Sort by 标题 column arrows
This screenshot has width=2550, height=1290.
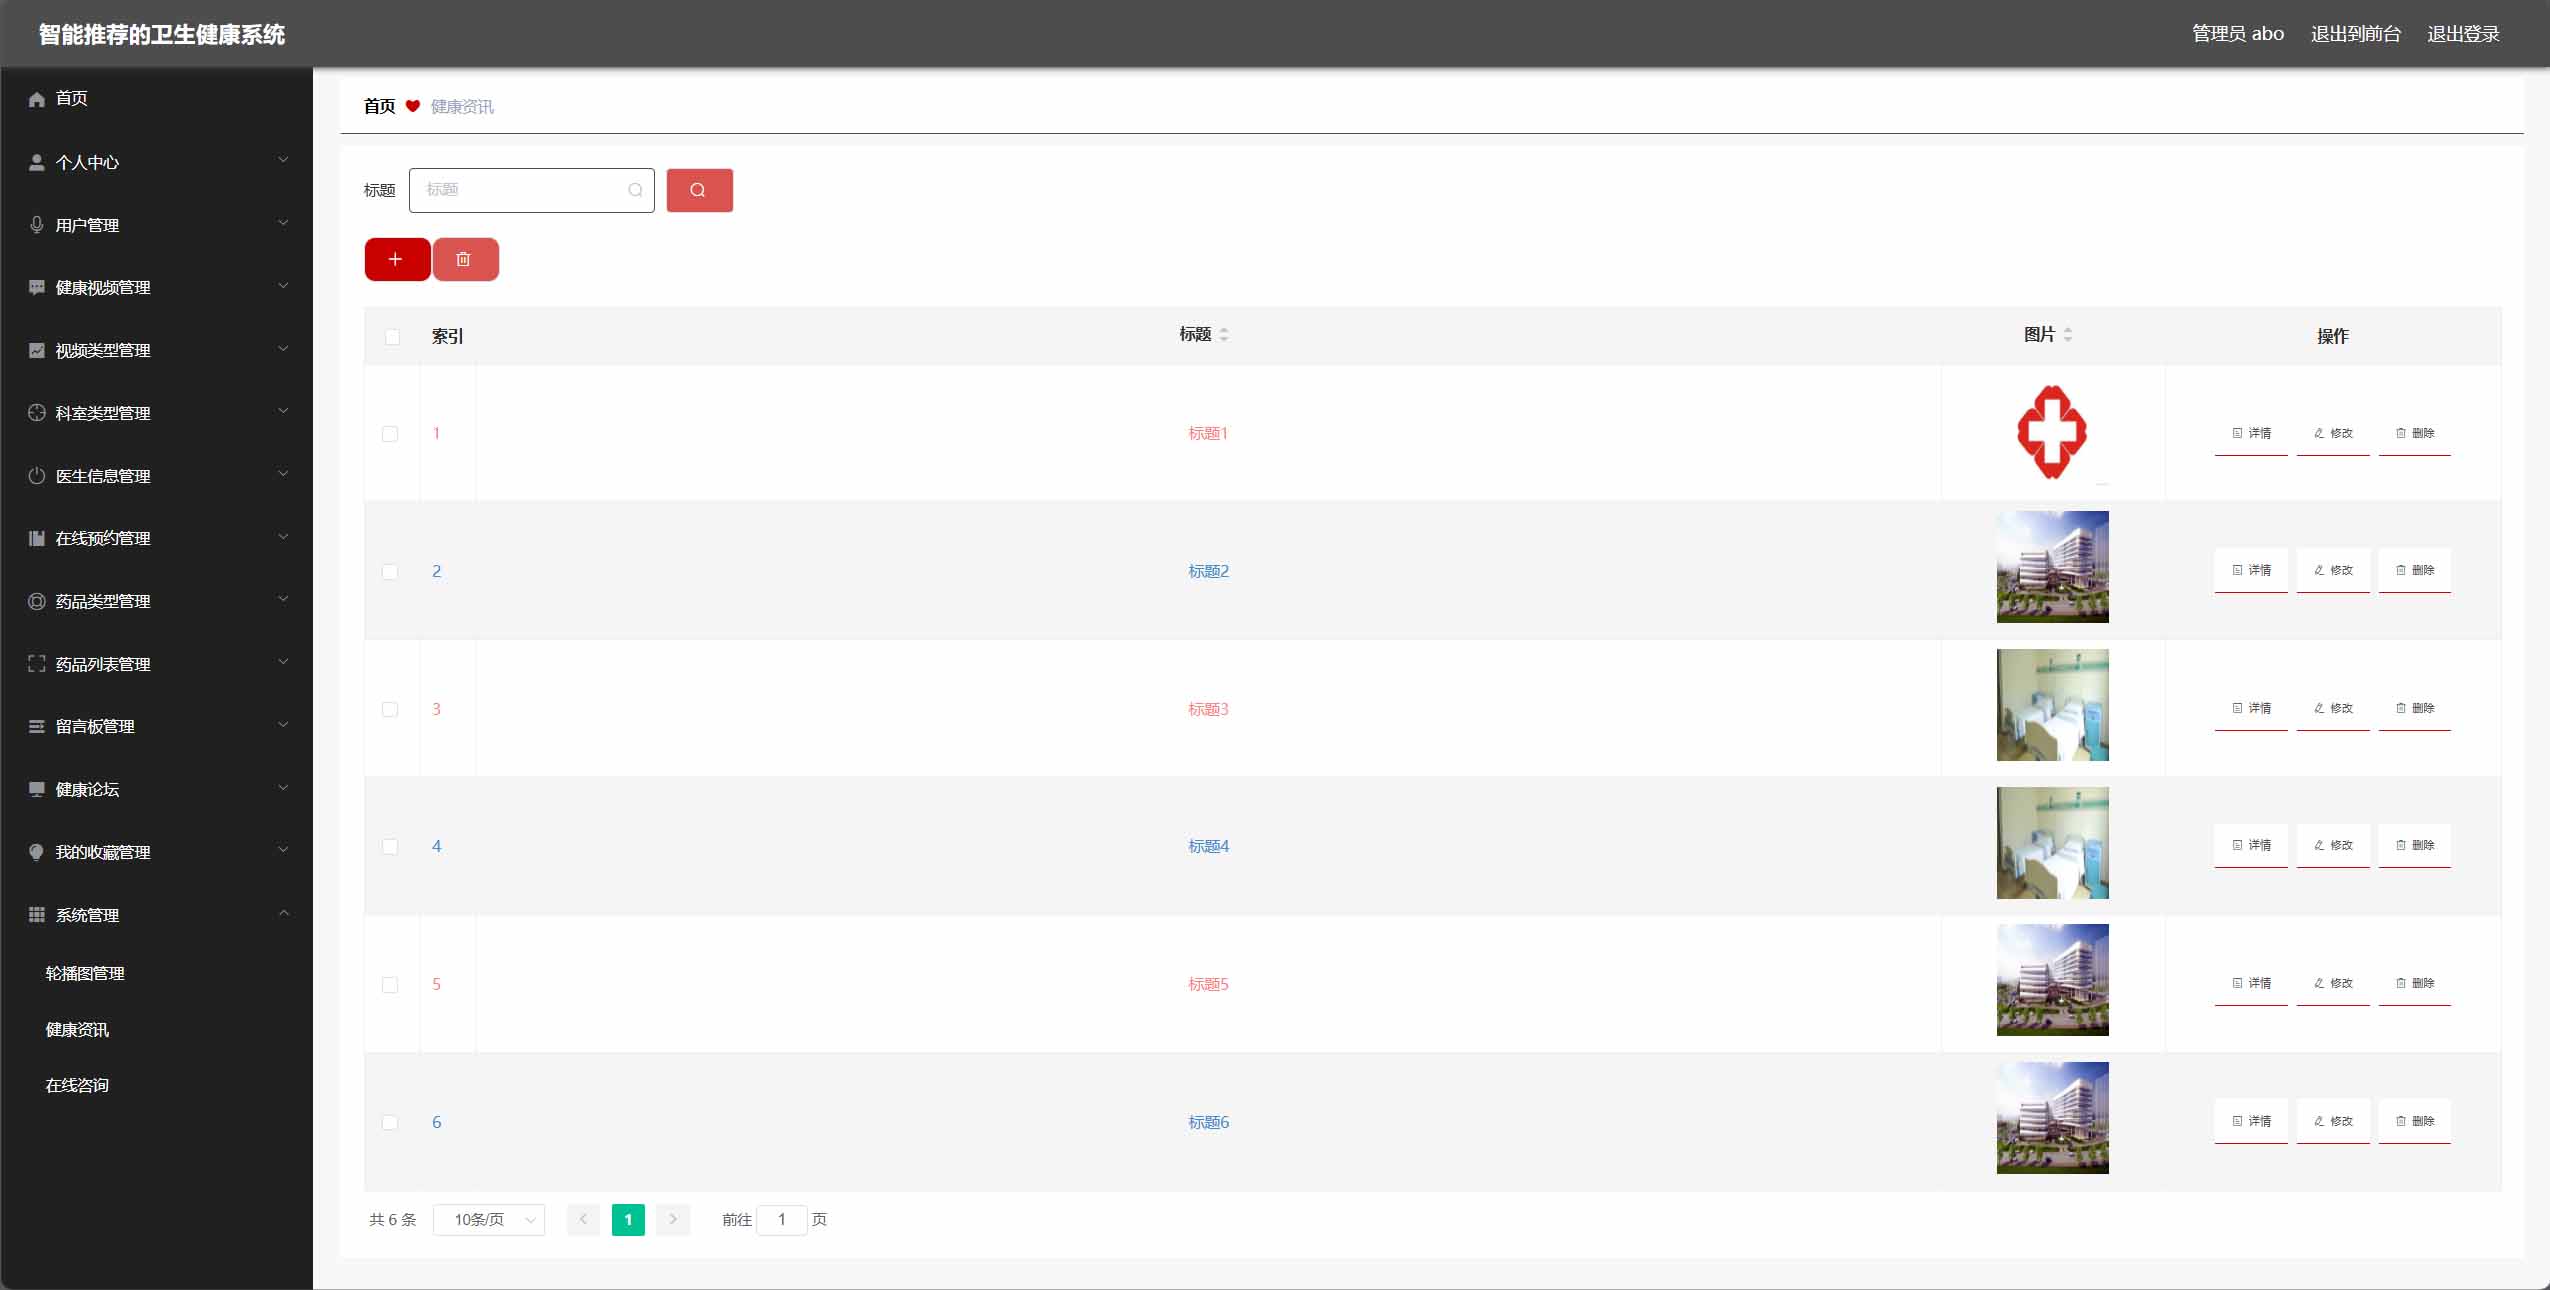[1224, 335]
